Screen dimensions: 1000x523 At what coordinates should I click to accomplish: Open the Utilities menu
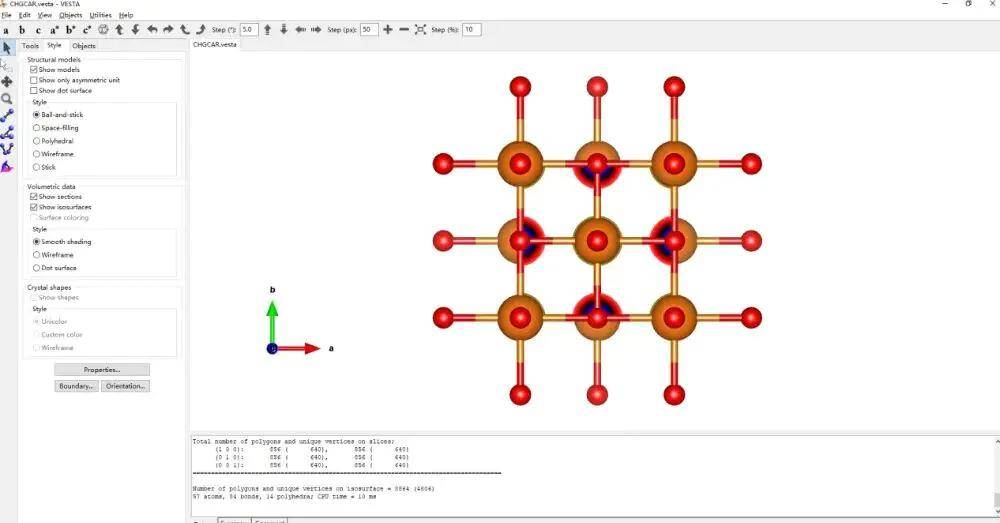click(100, 15)
